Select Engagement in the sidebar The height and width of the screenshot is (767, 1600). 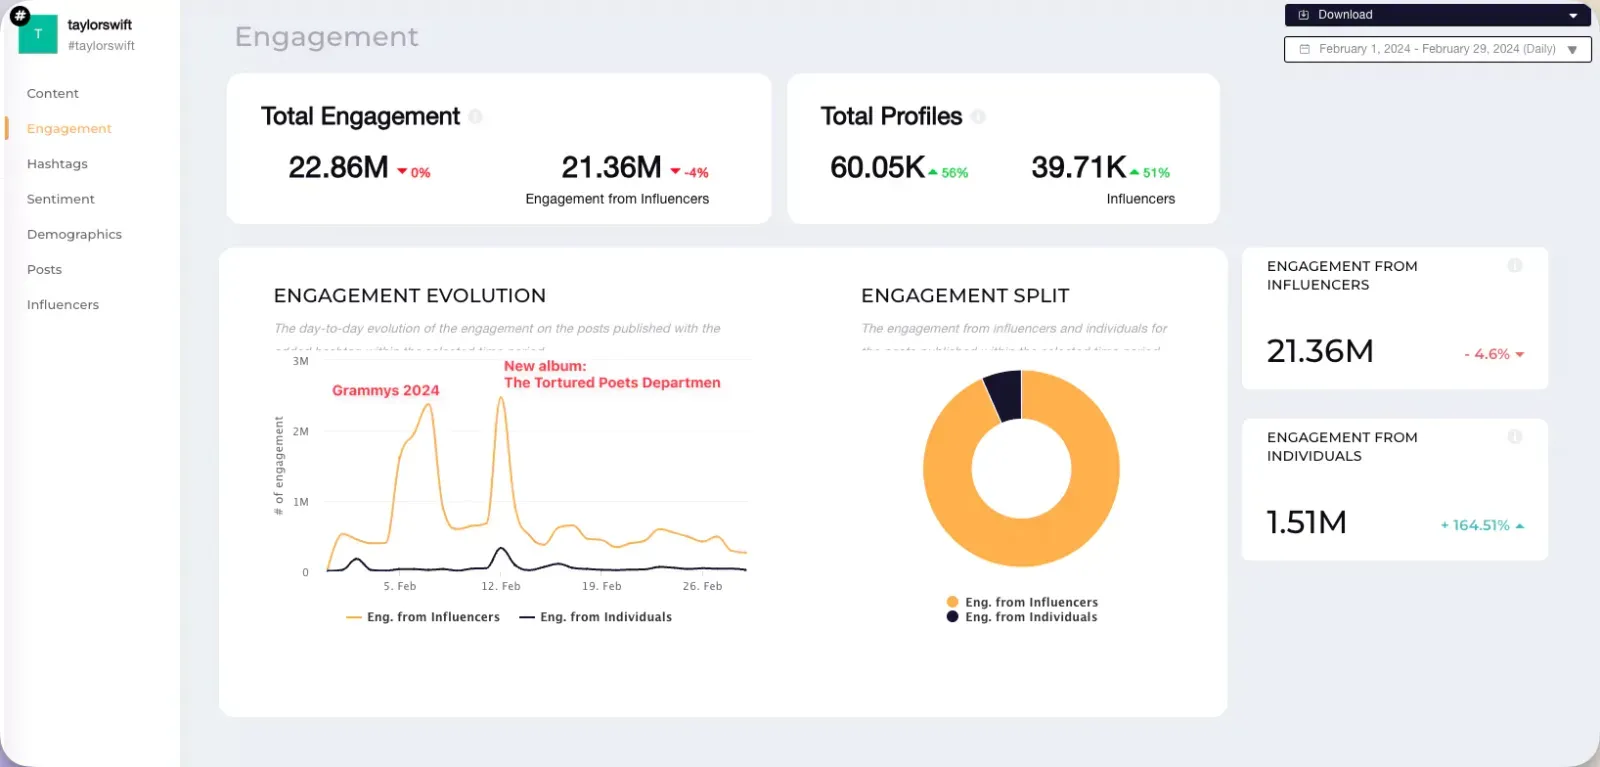tap(69, 129)
